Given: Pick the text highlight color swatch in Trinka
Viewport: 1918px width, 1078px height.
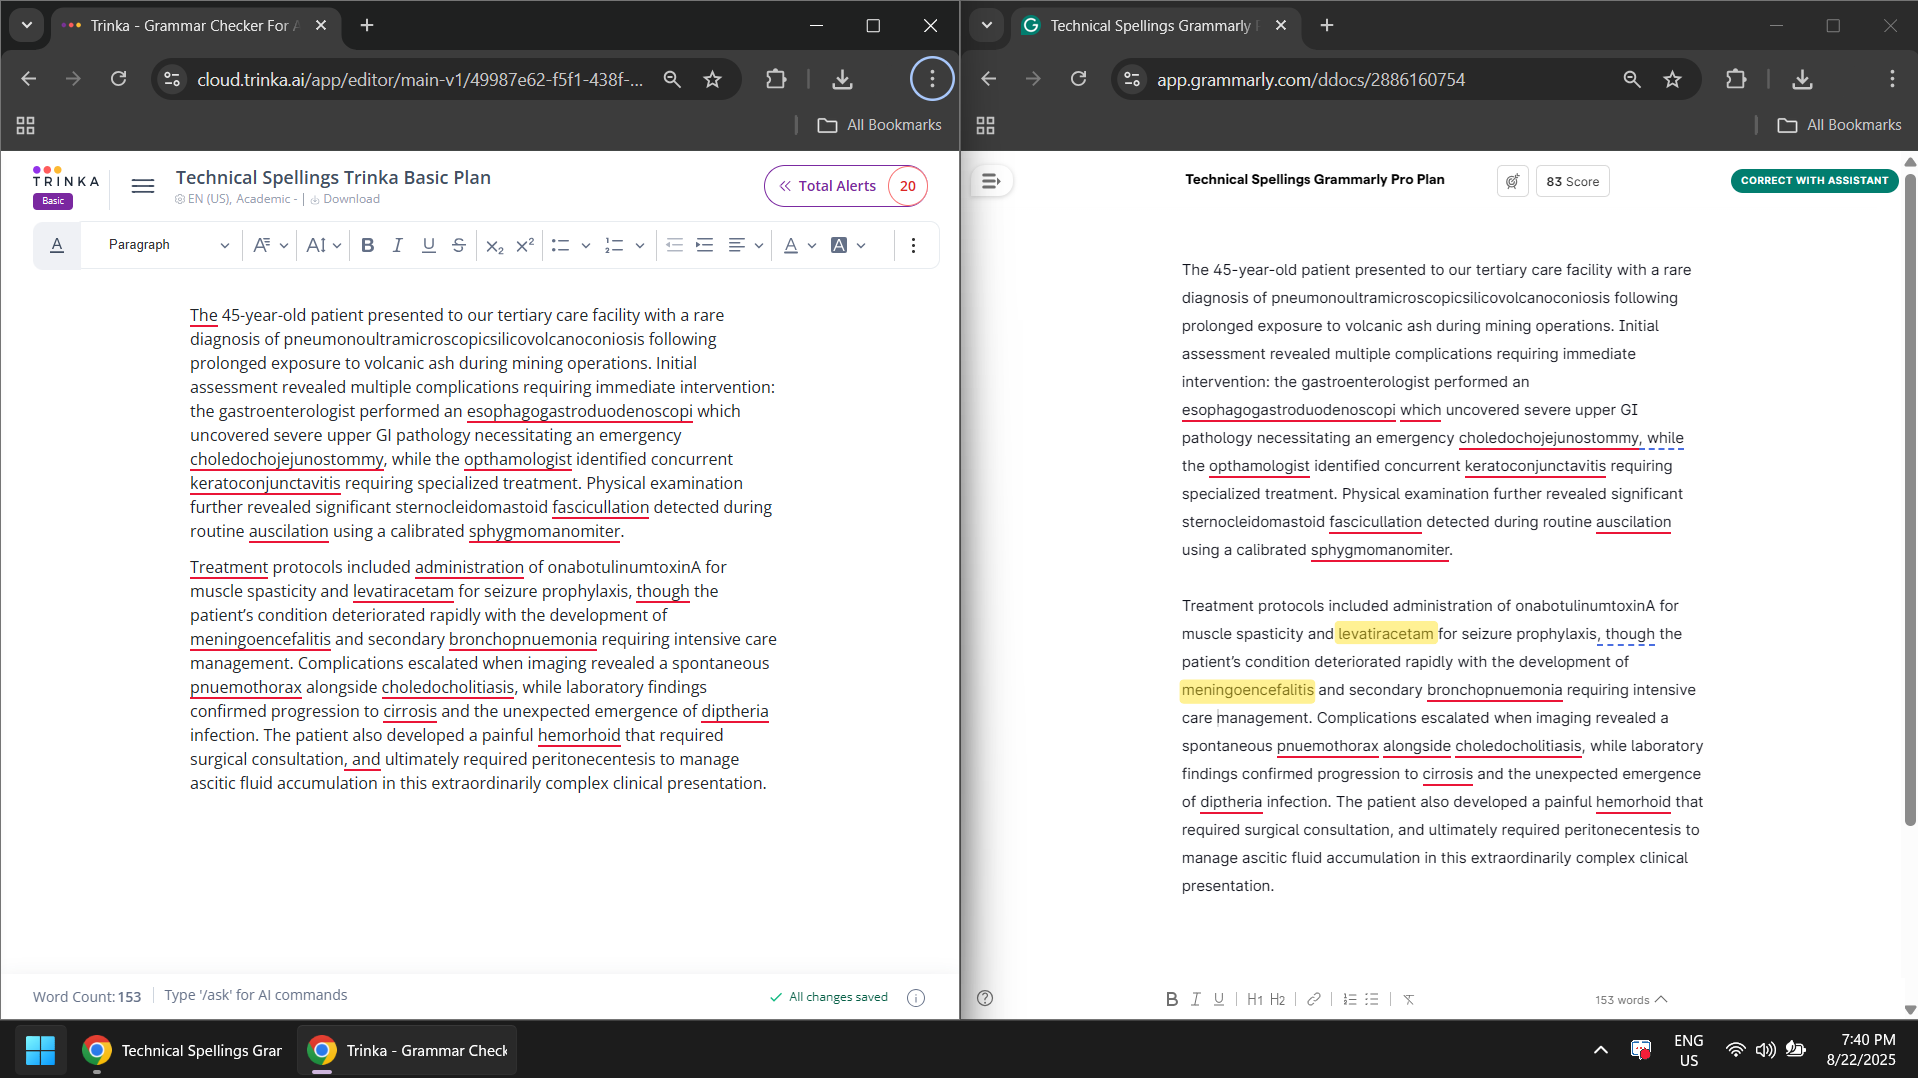Looking at the screenshot, I should [839, 245].
